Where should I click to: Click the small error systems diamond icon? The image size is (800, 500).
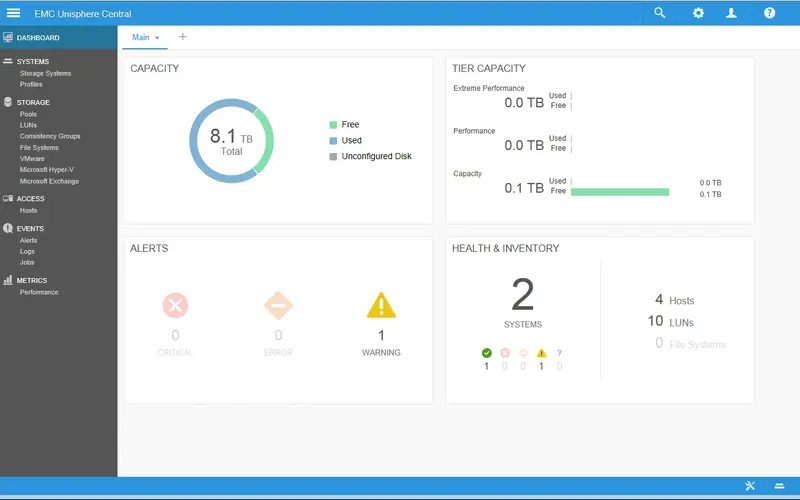coord(523,353)
